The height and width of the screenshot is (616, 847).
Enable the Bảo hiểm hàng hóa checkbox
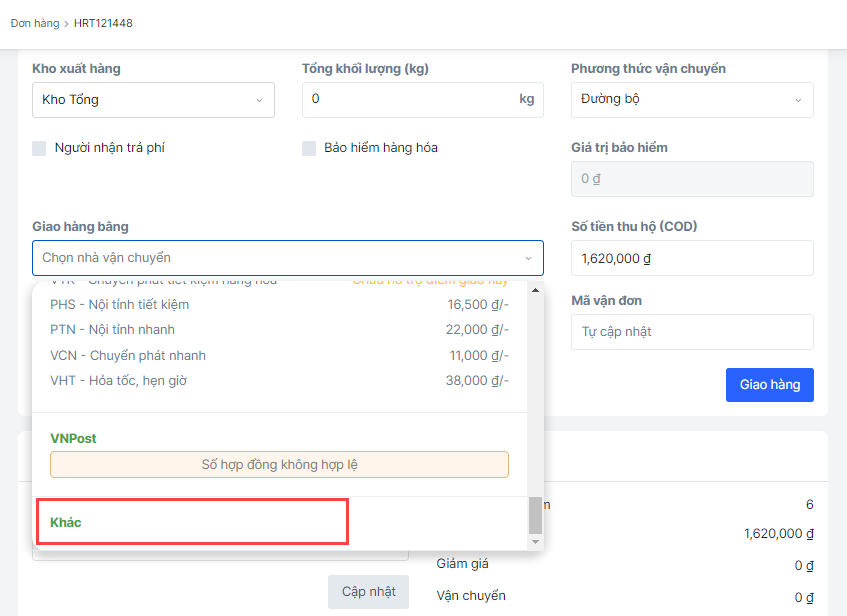(x=309, y=148)
